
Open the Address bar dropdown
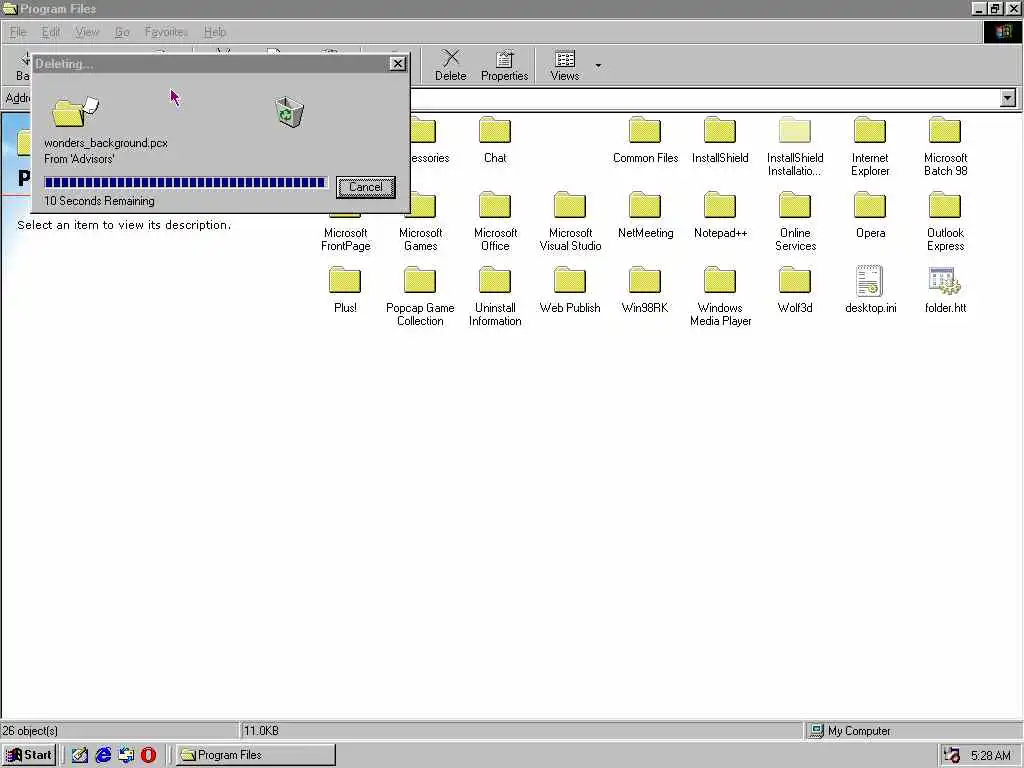pos(1008,98)
